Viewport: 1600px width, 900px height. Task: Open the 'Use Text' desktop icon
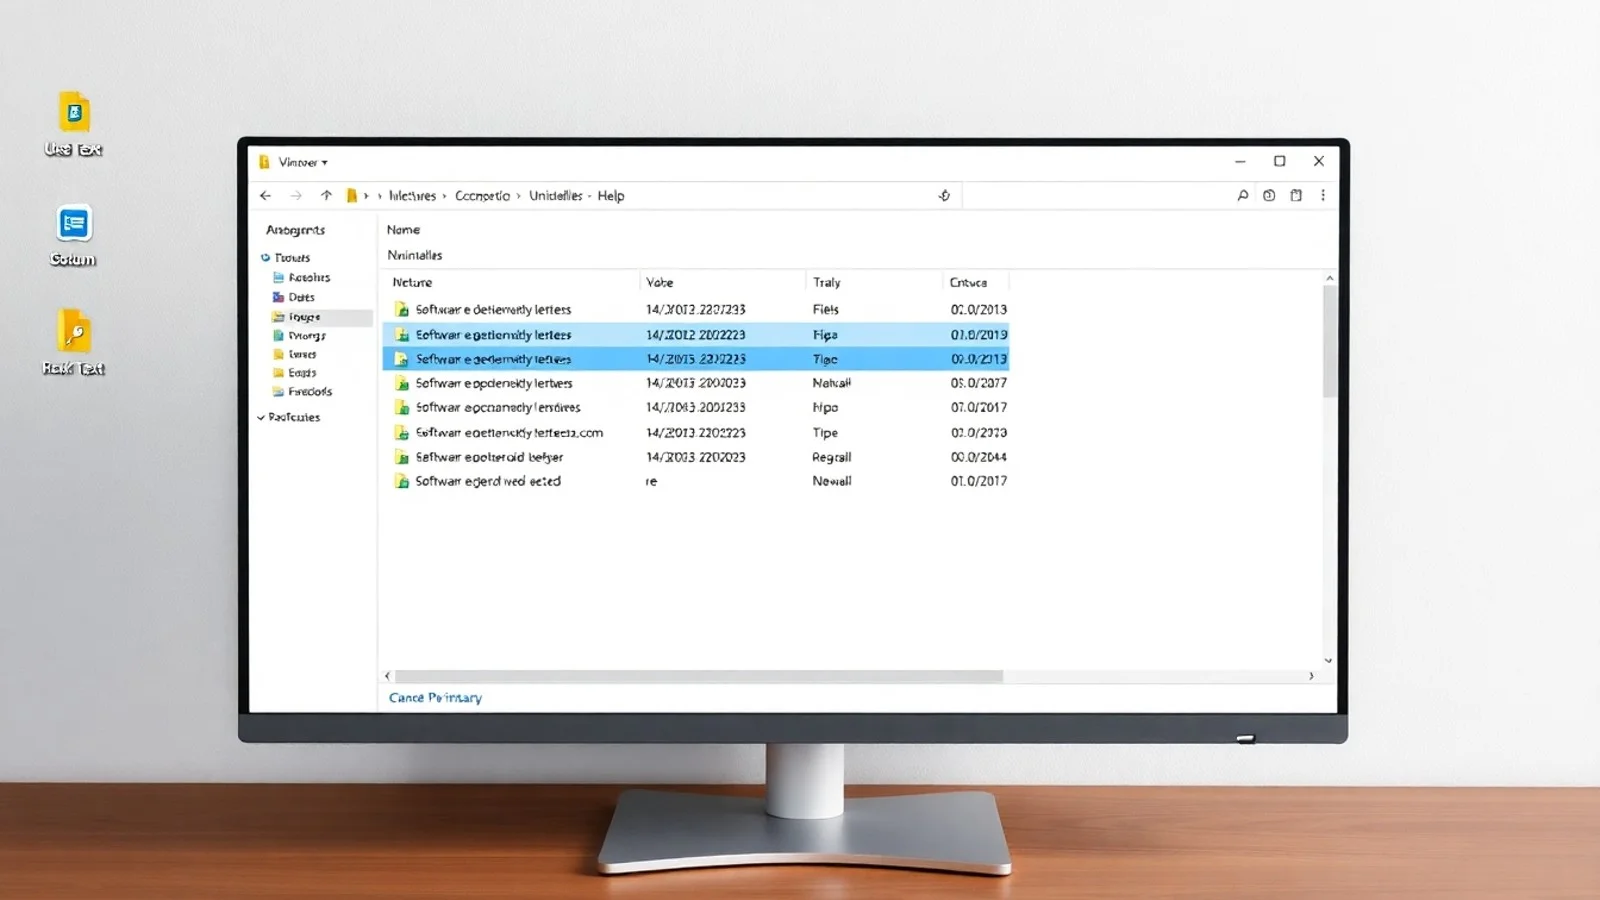(x=74, y=124)
